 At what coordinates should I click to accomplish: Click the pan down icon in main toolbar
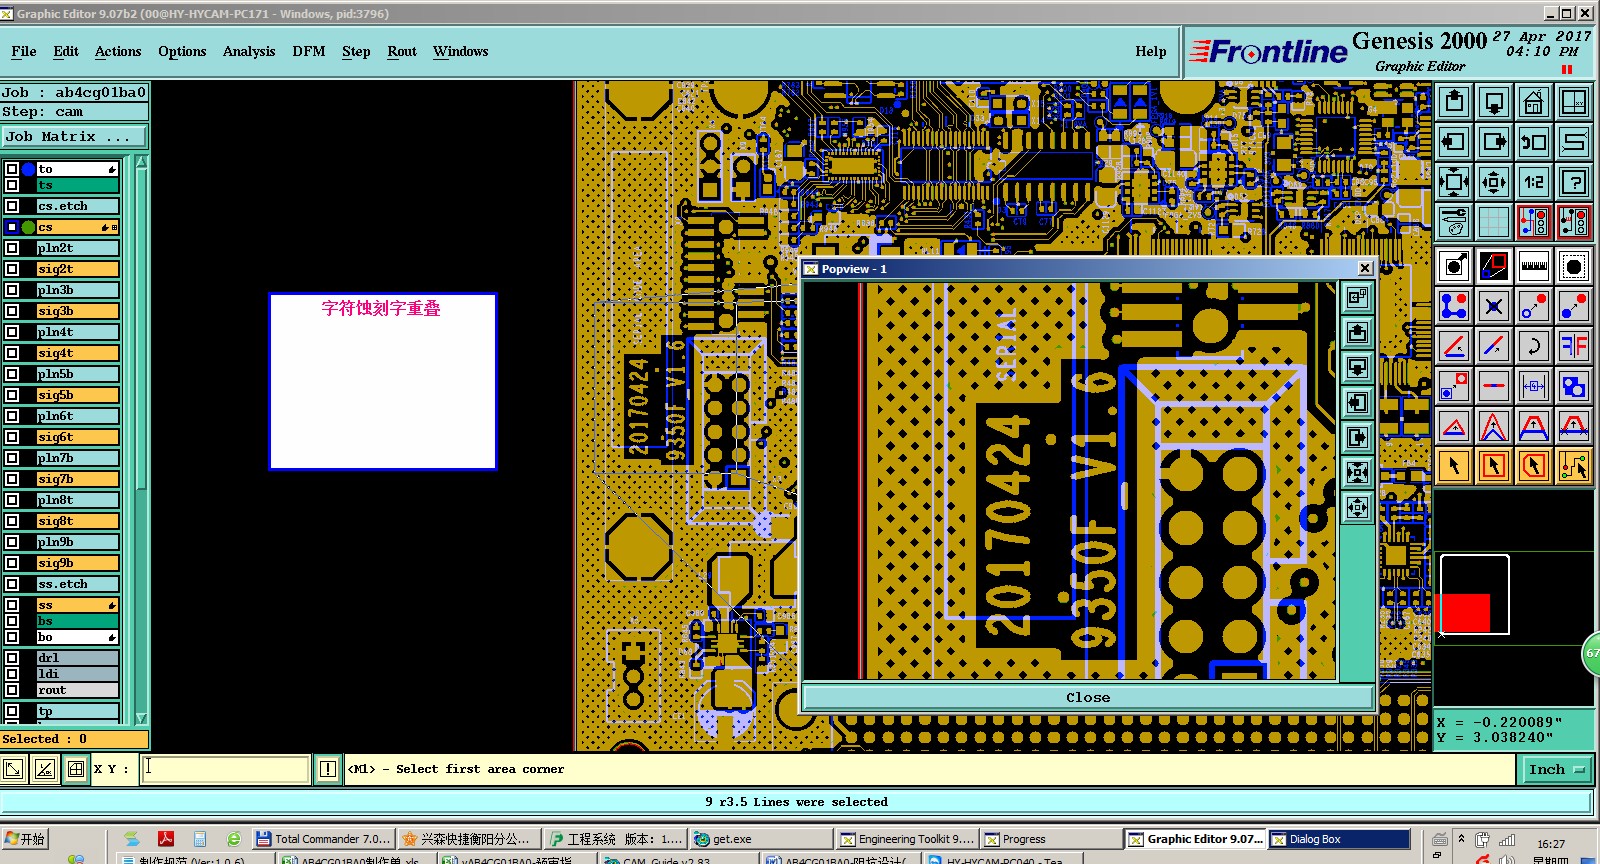(x=1494, y=102)
